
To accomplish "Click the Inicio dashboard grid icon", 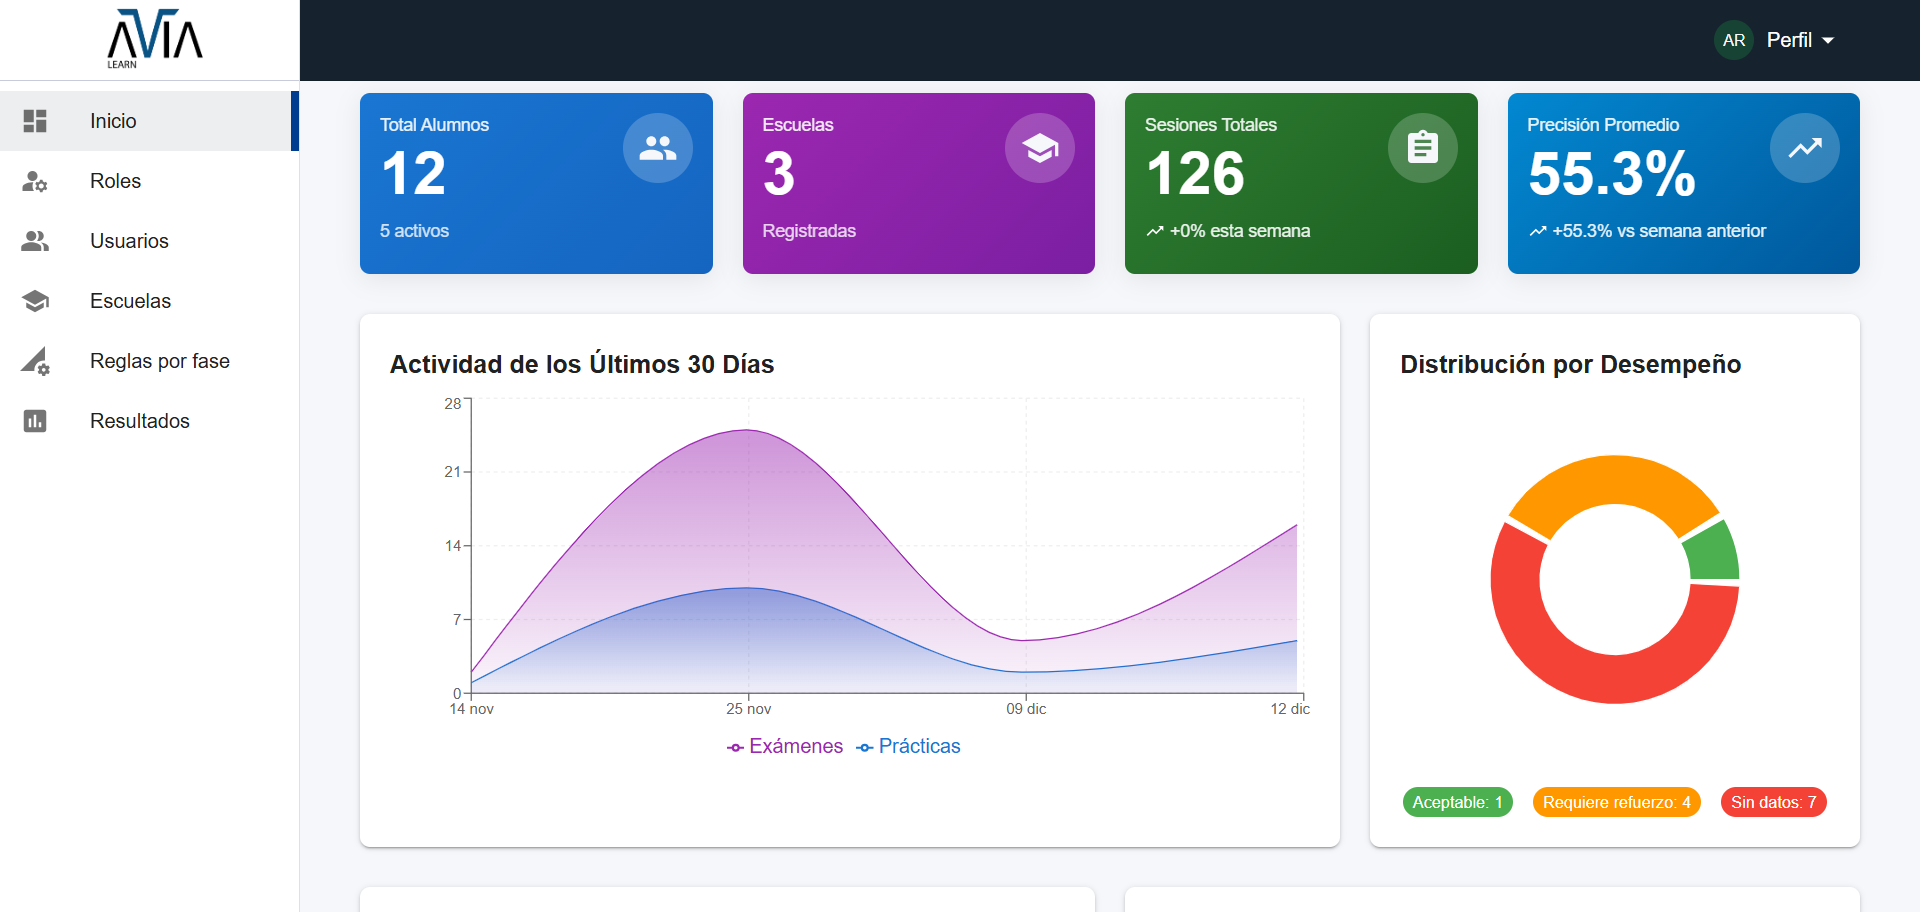I will (35, 121).
